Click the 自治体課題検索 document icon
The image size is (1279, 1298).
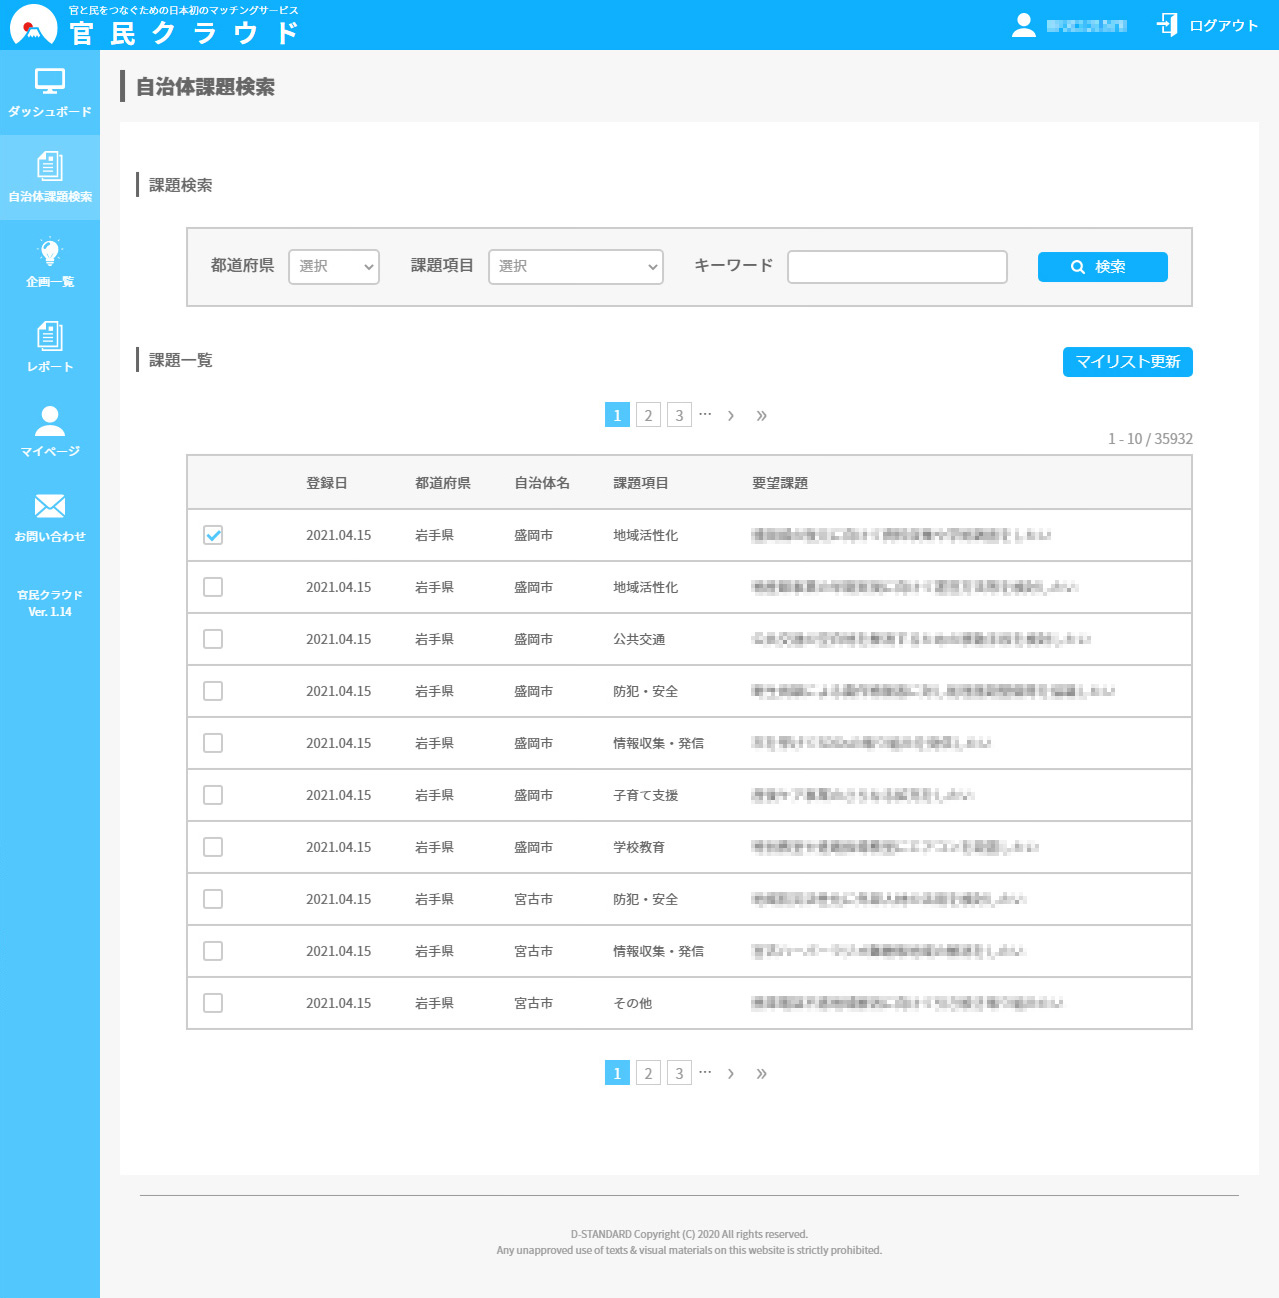[x=50, y=167]
